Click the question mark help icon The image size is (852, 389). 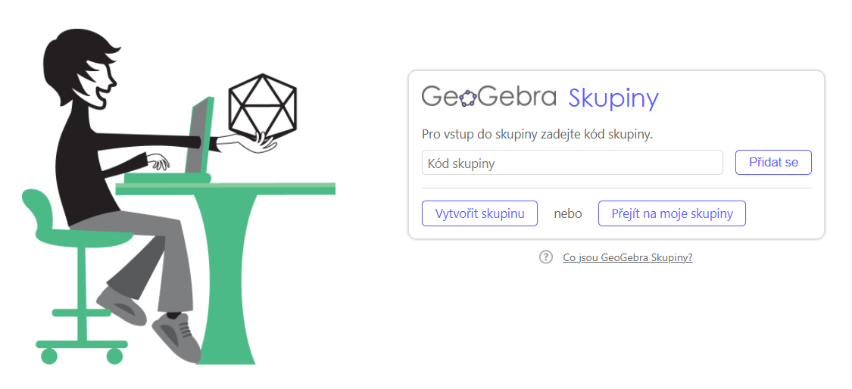(546, 257)
